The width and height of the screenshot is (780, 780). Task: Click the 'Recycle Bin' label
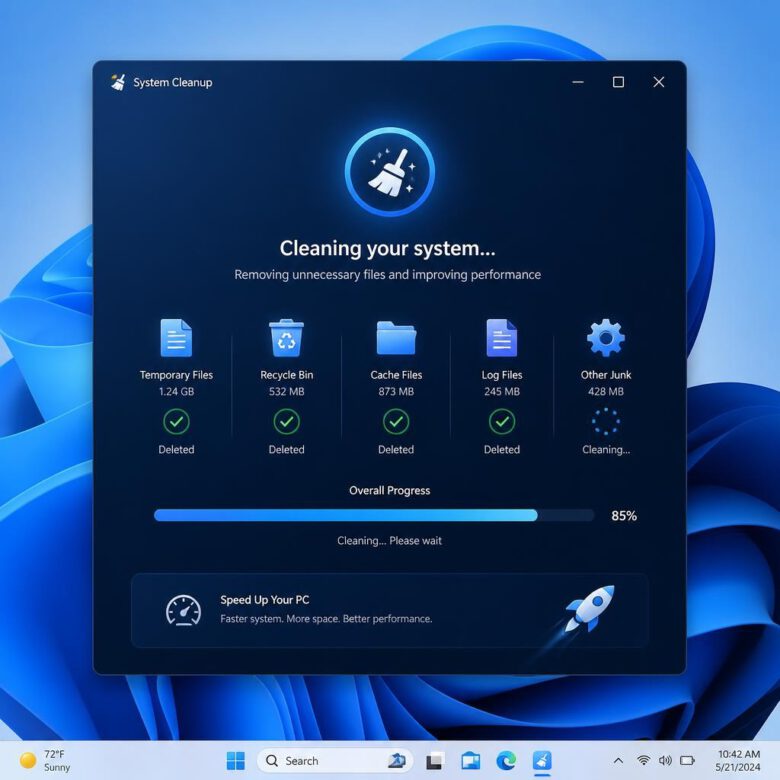(x=287, y=375)
